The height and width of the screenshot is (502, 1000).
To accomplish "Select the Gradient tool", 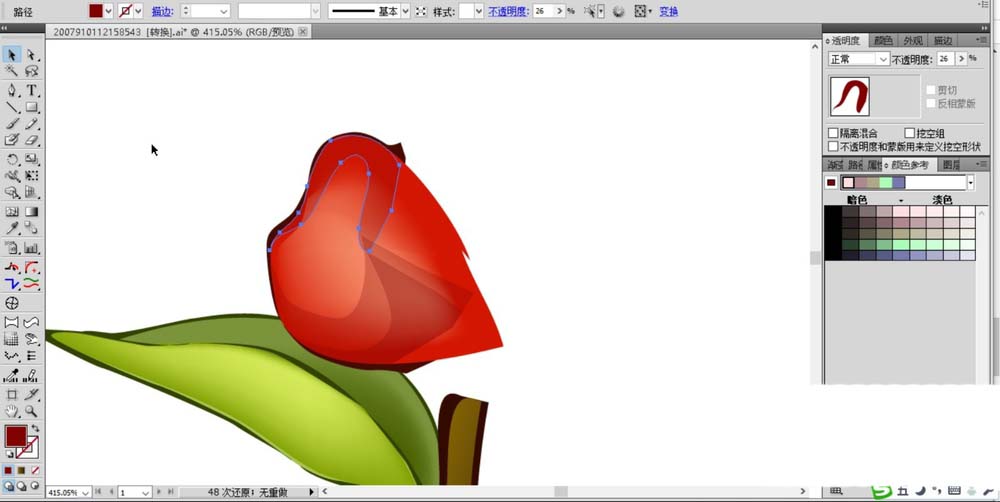I will pyautogui.click(x=31, y=212).
